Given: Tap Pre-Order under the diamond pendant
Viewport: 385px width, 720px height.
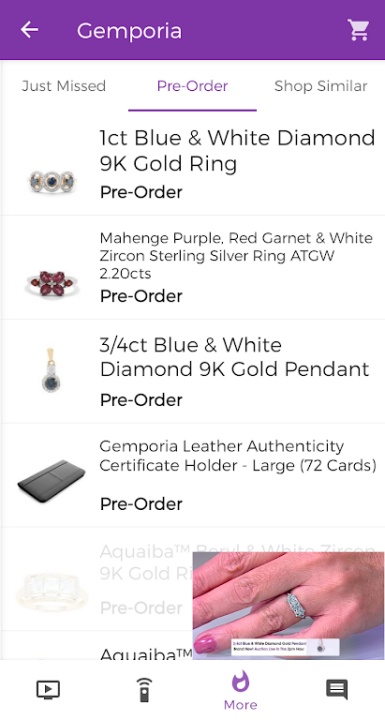Looking at the screenshot, I should click(x=141, y=400).
